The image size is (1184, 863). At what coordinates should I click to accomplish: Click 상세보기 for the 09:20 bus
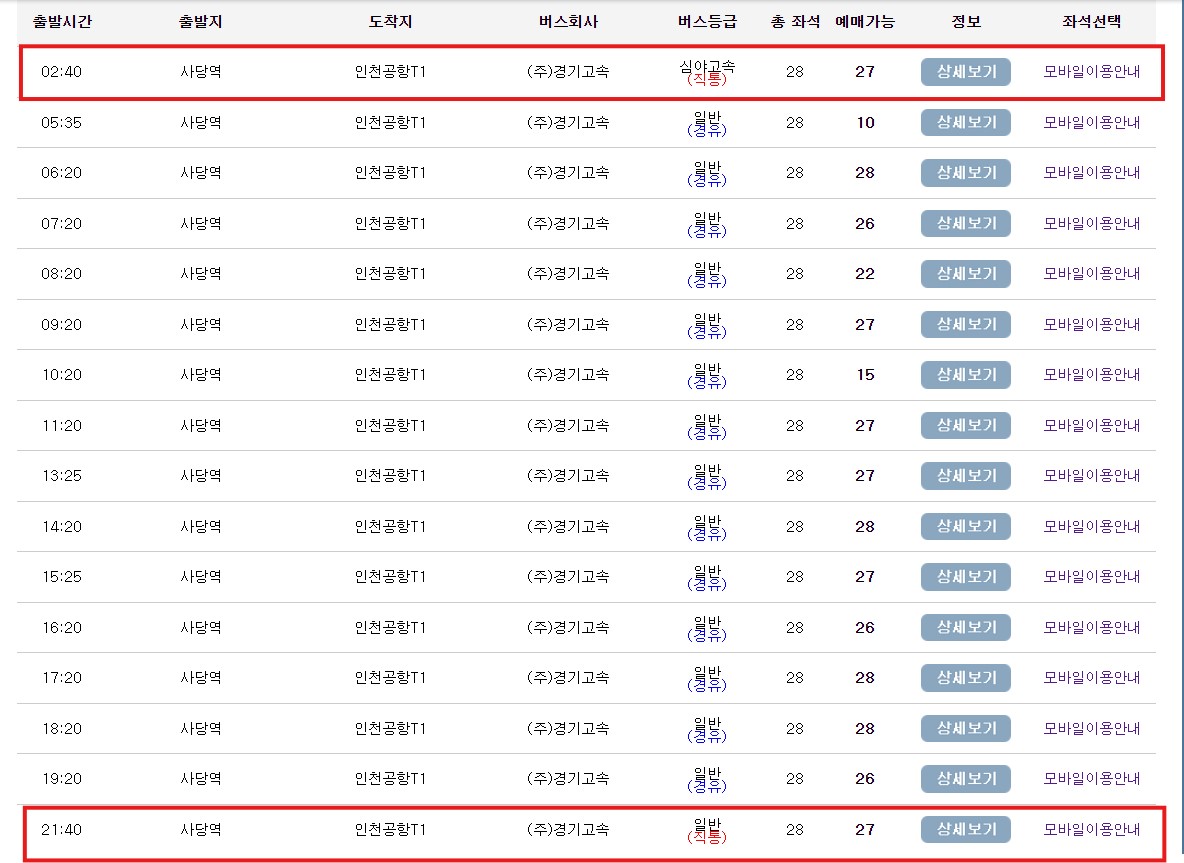point(964,324)
